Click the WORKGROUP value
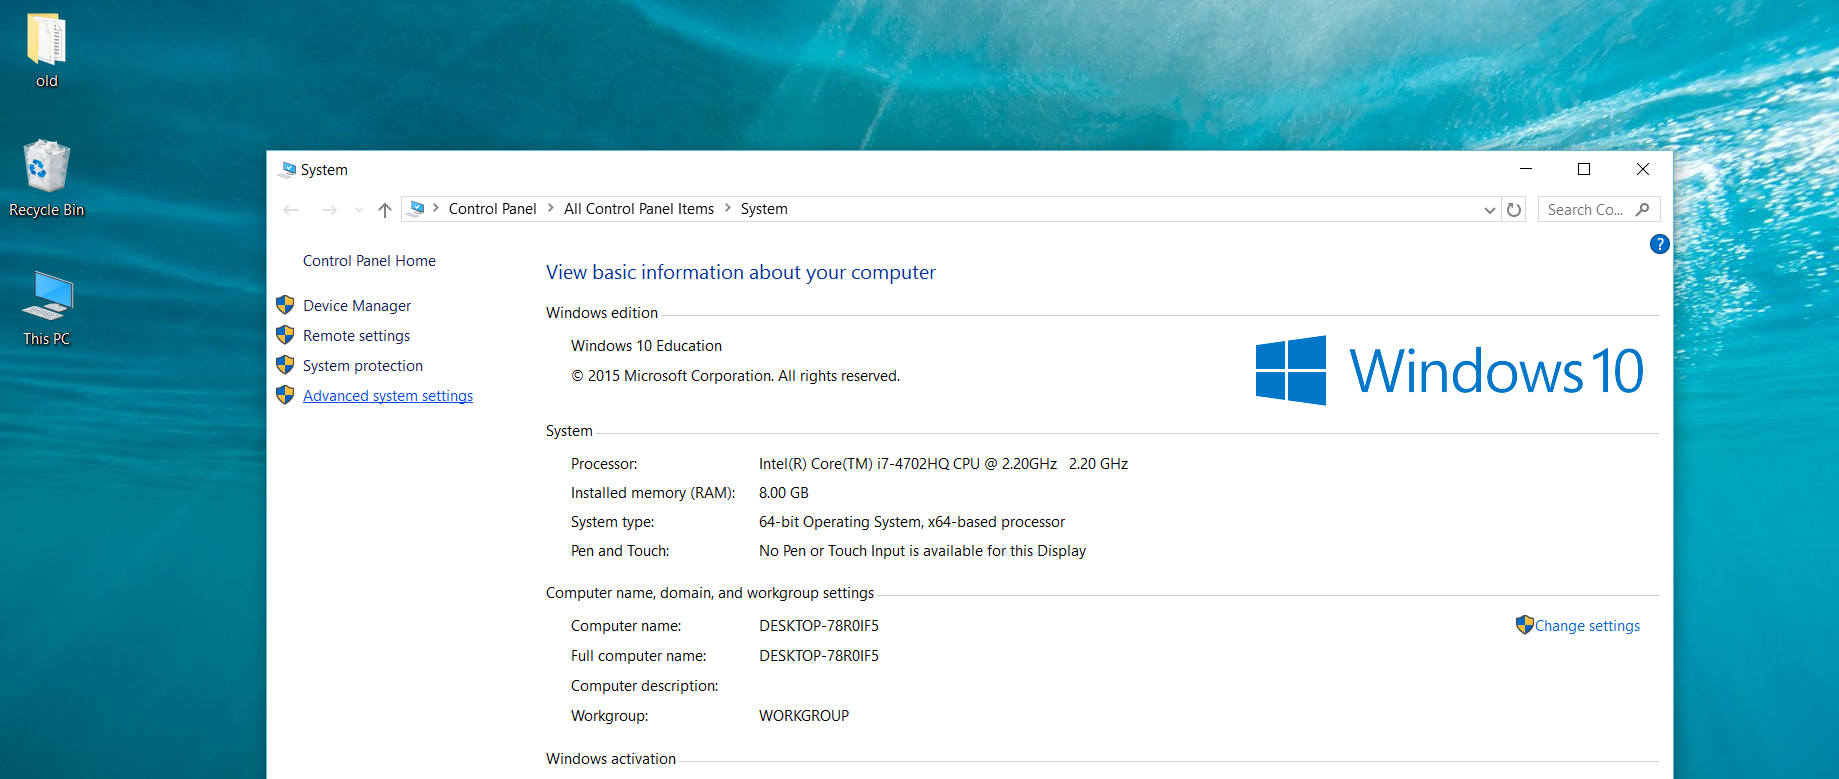The image size is (1839, 779). [804, 716]
